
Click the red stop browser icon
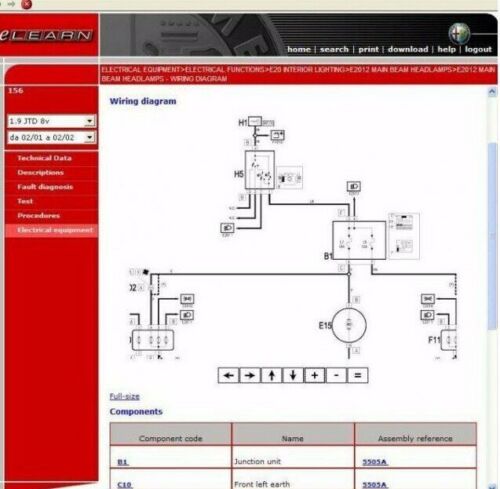click(26, 4)
